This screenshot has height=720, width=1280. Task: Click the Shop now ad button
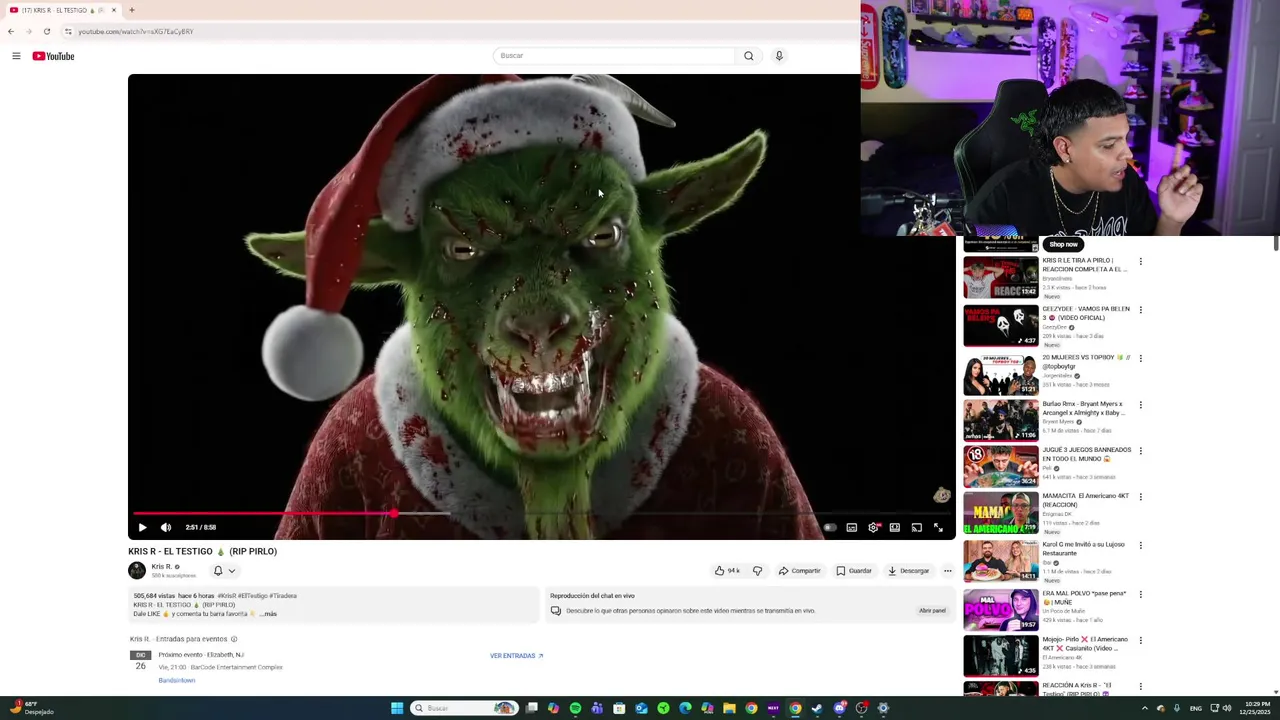pos(1063,244)
